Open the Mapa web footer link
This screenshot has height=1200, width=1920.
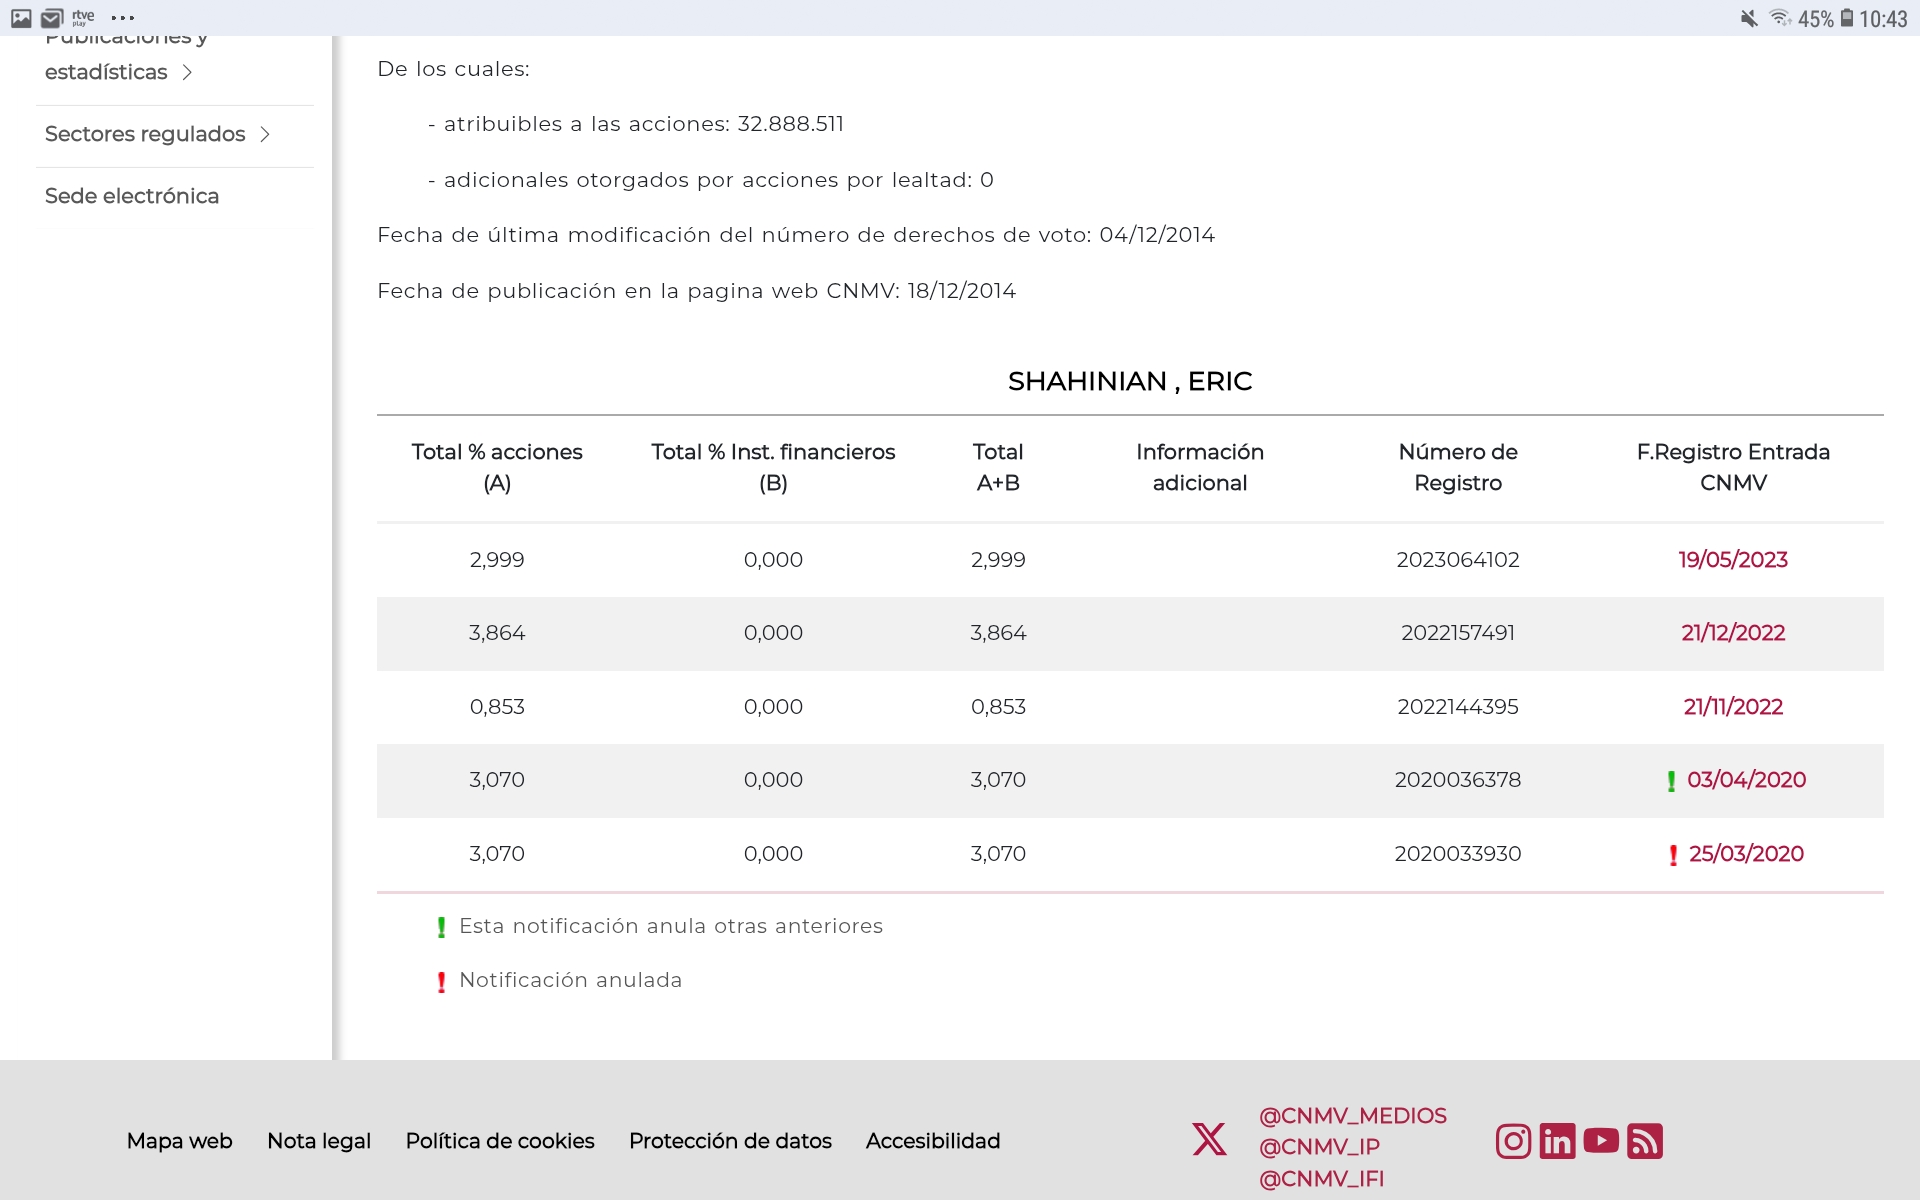(x=179, y=1141)
